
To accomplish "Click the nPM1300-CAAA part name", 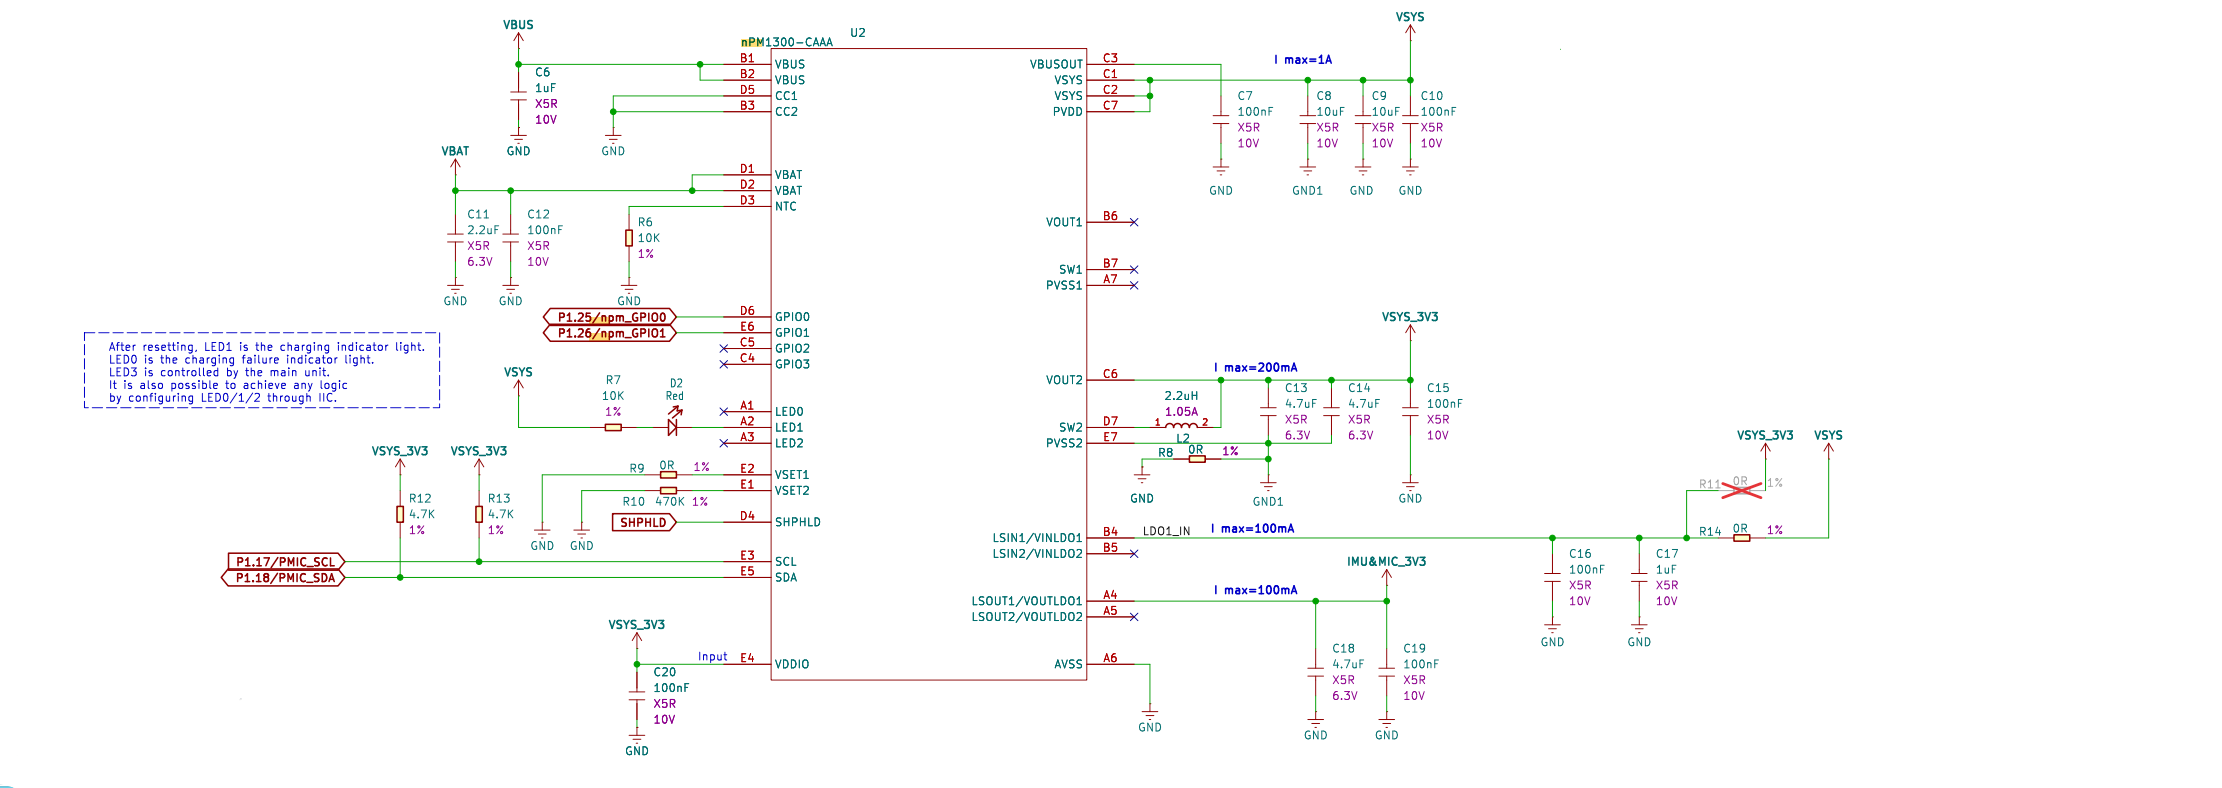I will point(787,42).
